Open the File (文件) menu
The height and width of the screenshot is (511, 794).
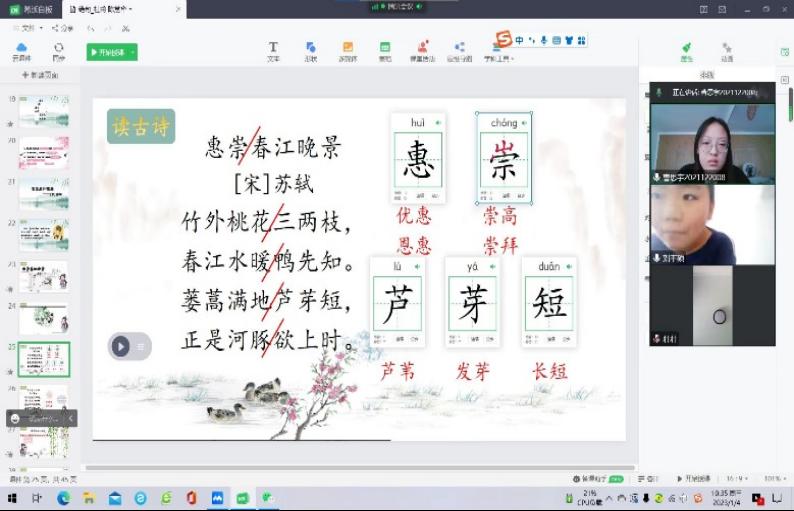[29, 28]
